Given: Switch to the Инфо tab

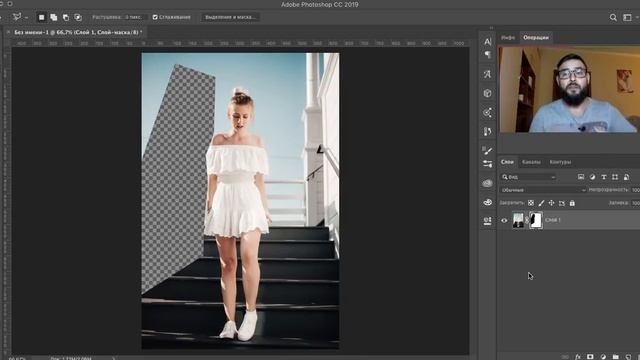Looking at the screenshot, I should 508,38.
